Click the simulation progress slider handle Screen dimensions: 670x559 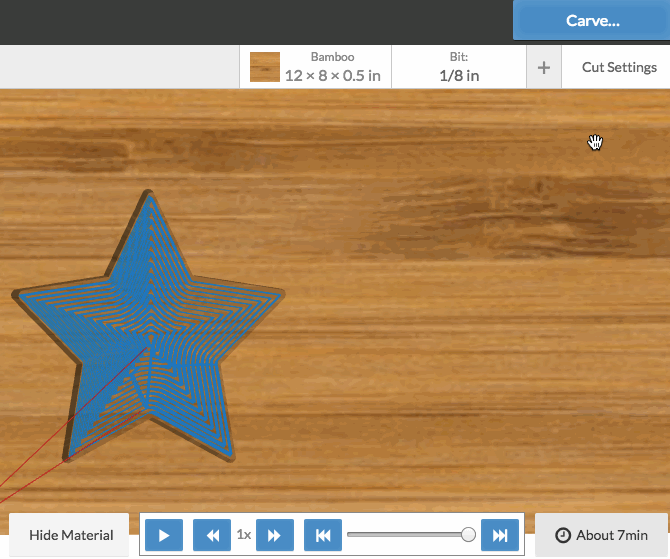(x=468, y=535)
